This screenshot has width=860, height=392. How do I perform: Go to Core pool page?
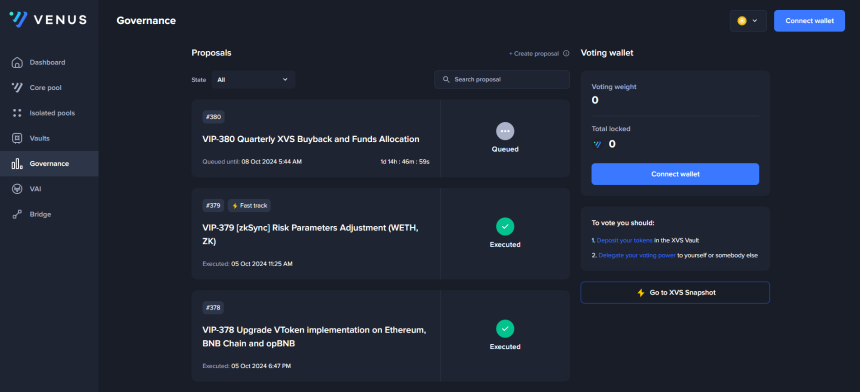(49, 88)
